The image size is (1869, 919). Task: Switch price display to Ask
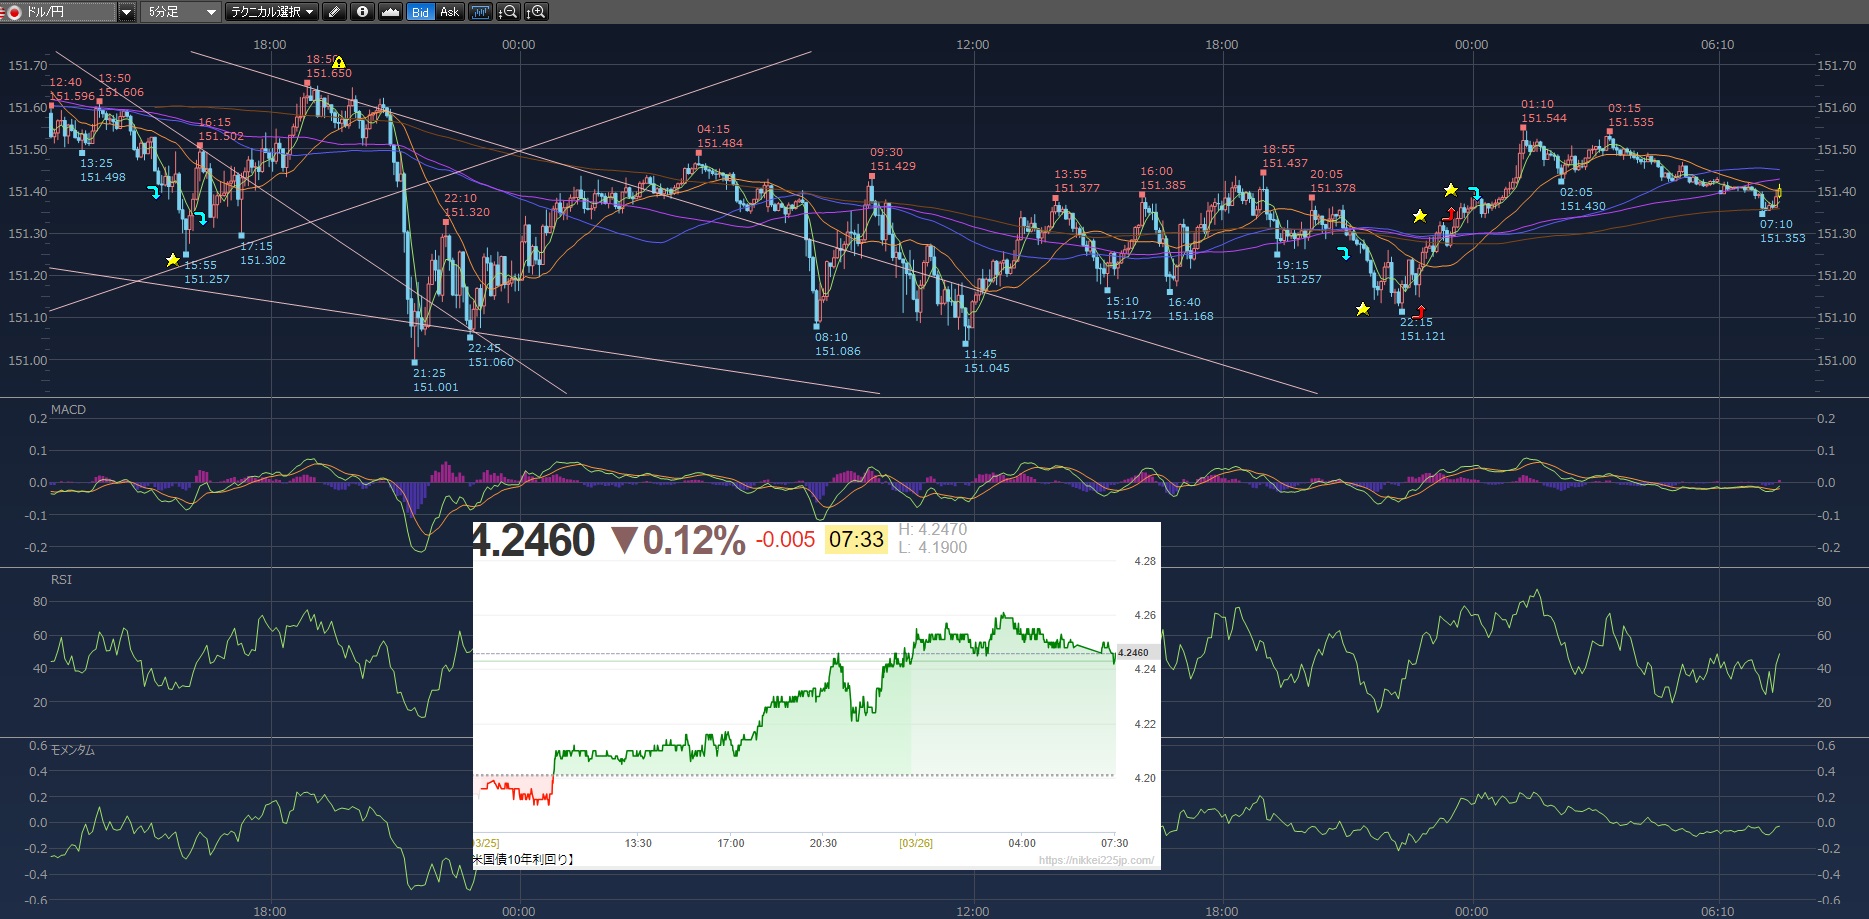click(x=449, y=12)
